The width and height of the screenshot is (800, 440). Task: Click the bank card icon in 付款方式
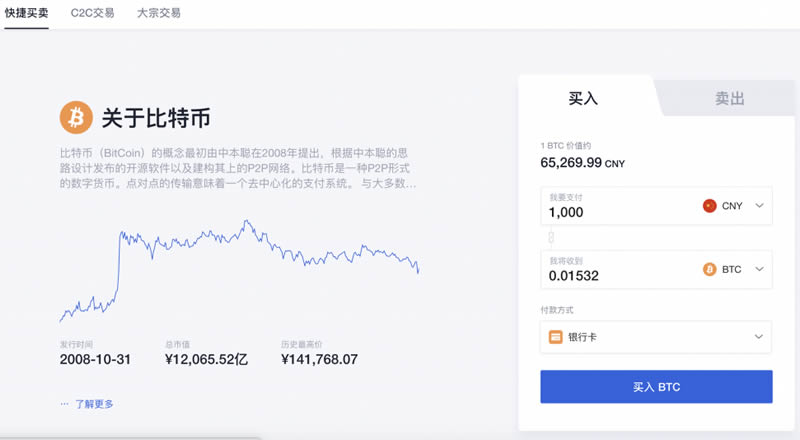point(554,337)
